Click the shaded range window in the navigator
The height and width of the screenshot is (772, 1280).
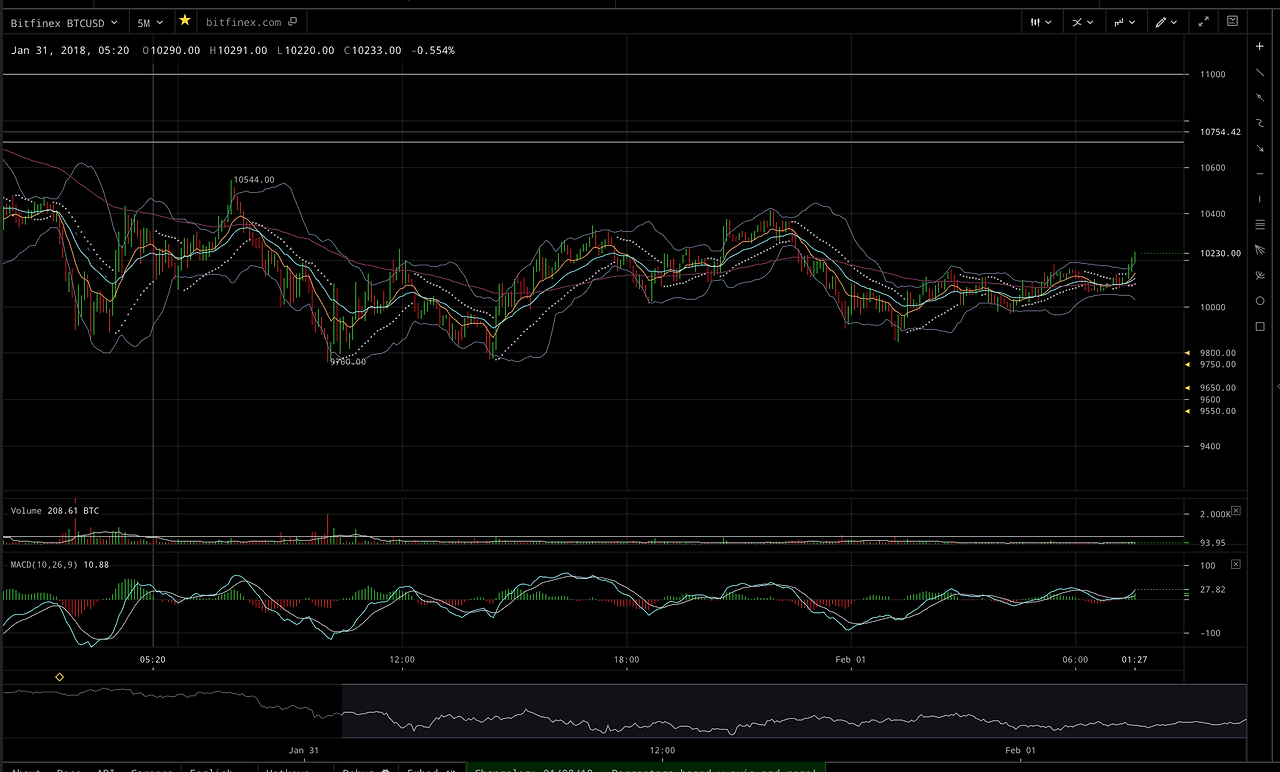(x=794, y=711)
